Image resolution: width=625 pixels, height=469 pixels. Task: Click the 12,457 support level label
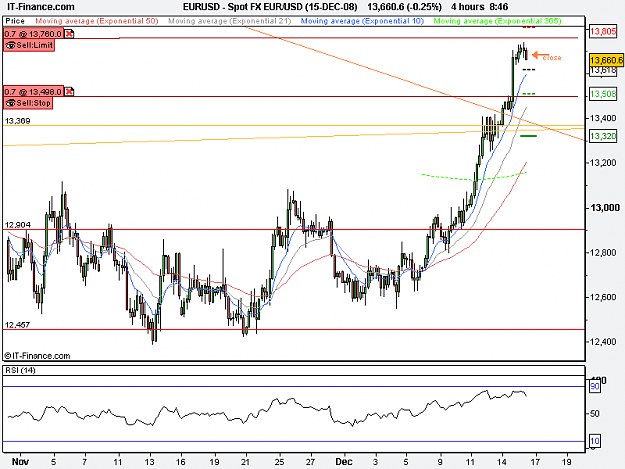tap(18, 325)
